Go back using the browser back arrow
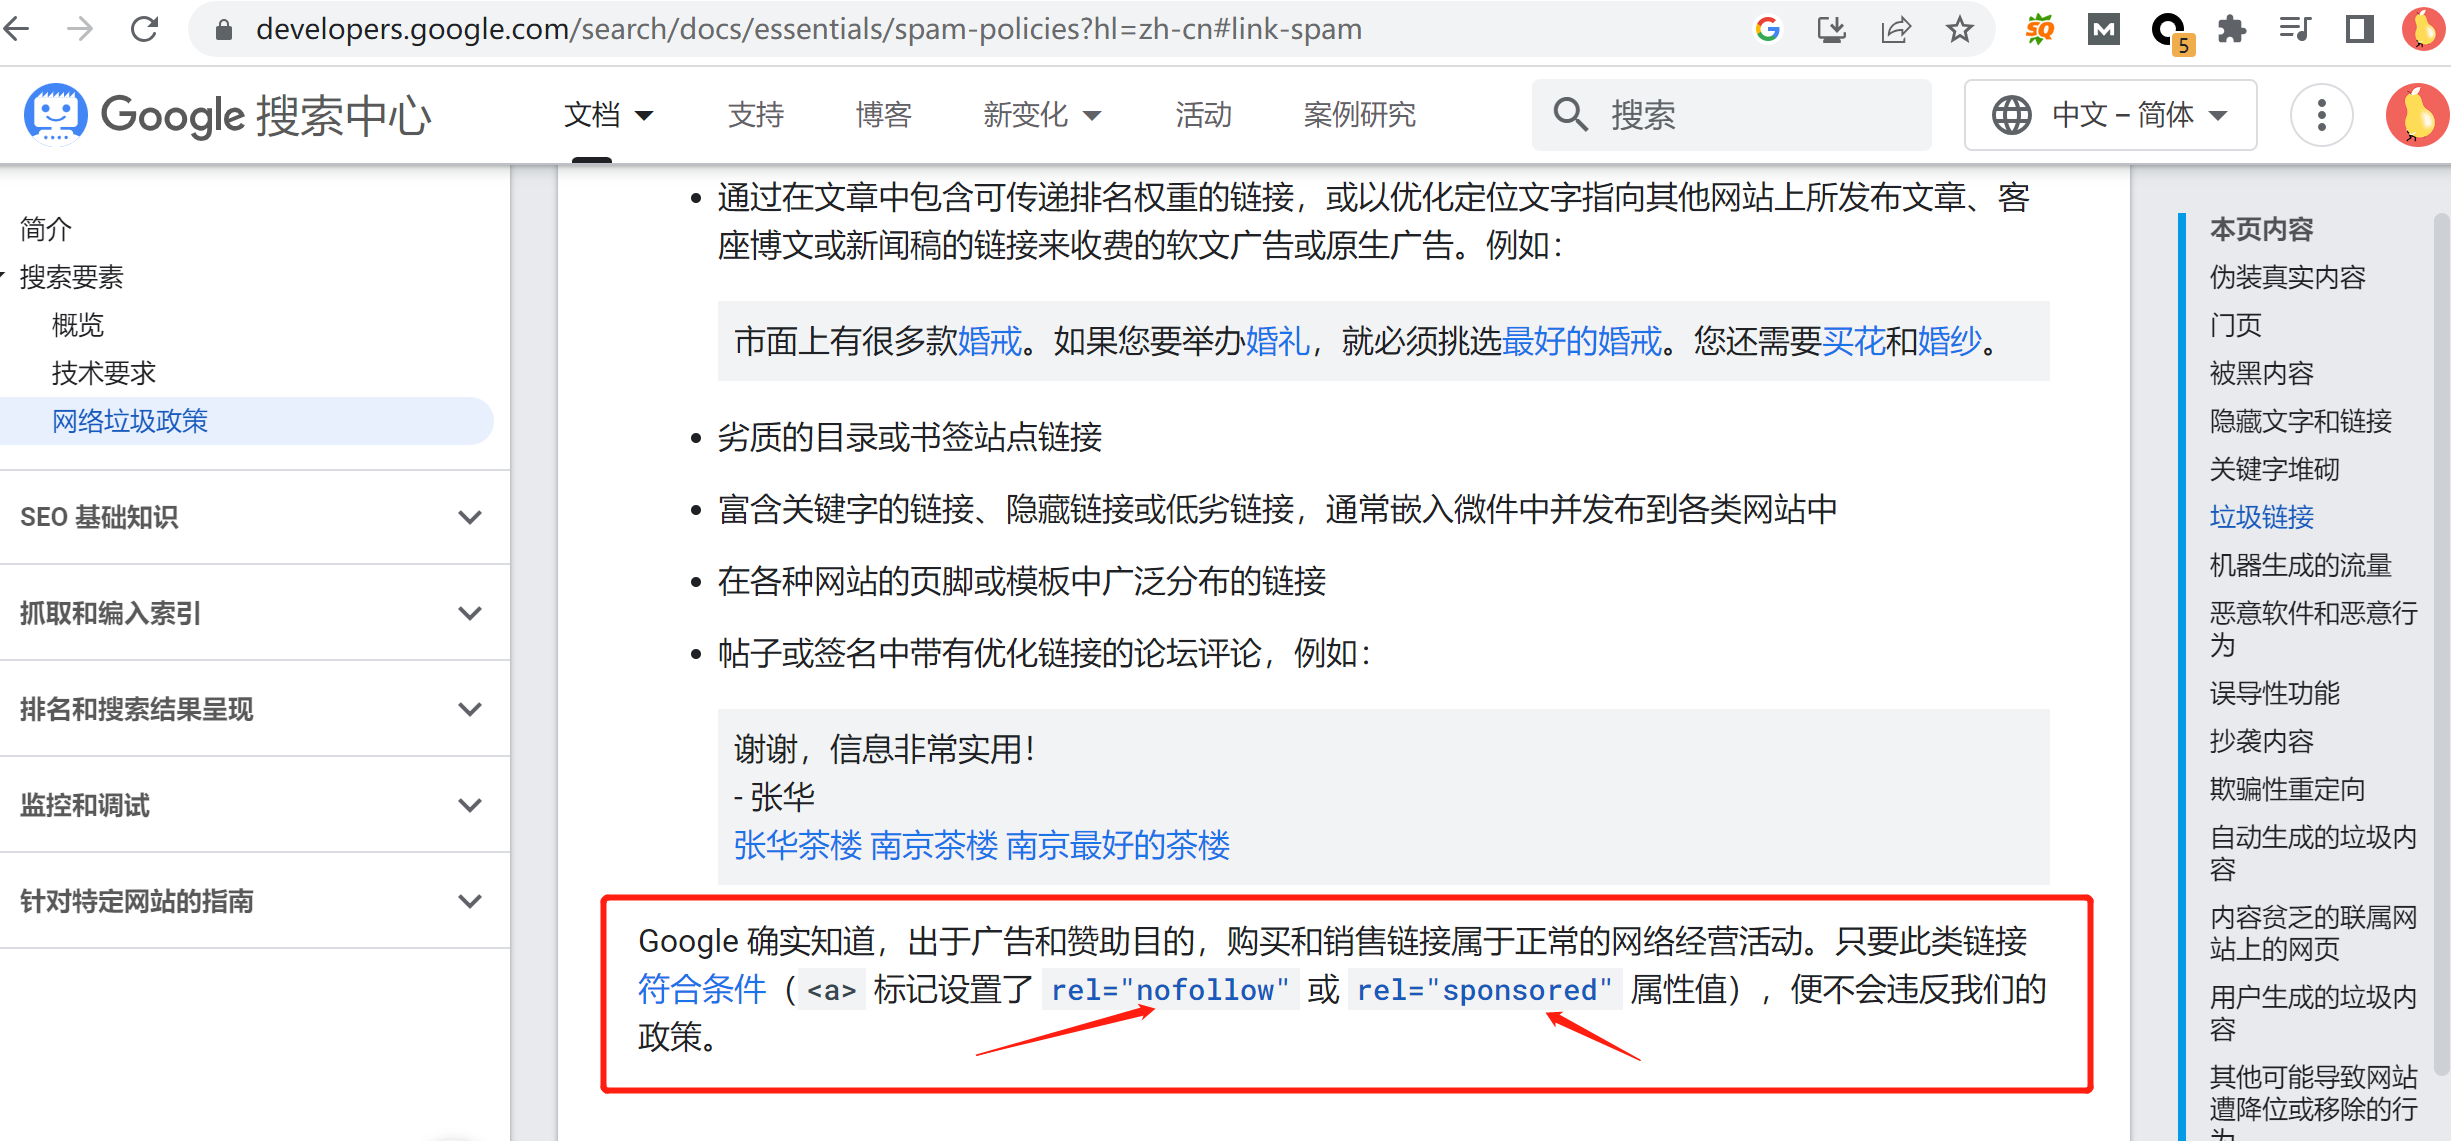 [17, 29]
